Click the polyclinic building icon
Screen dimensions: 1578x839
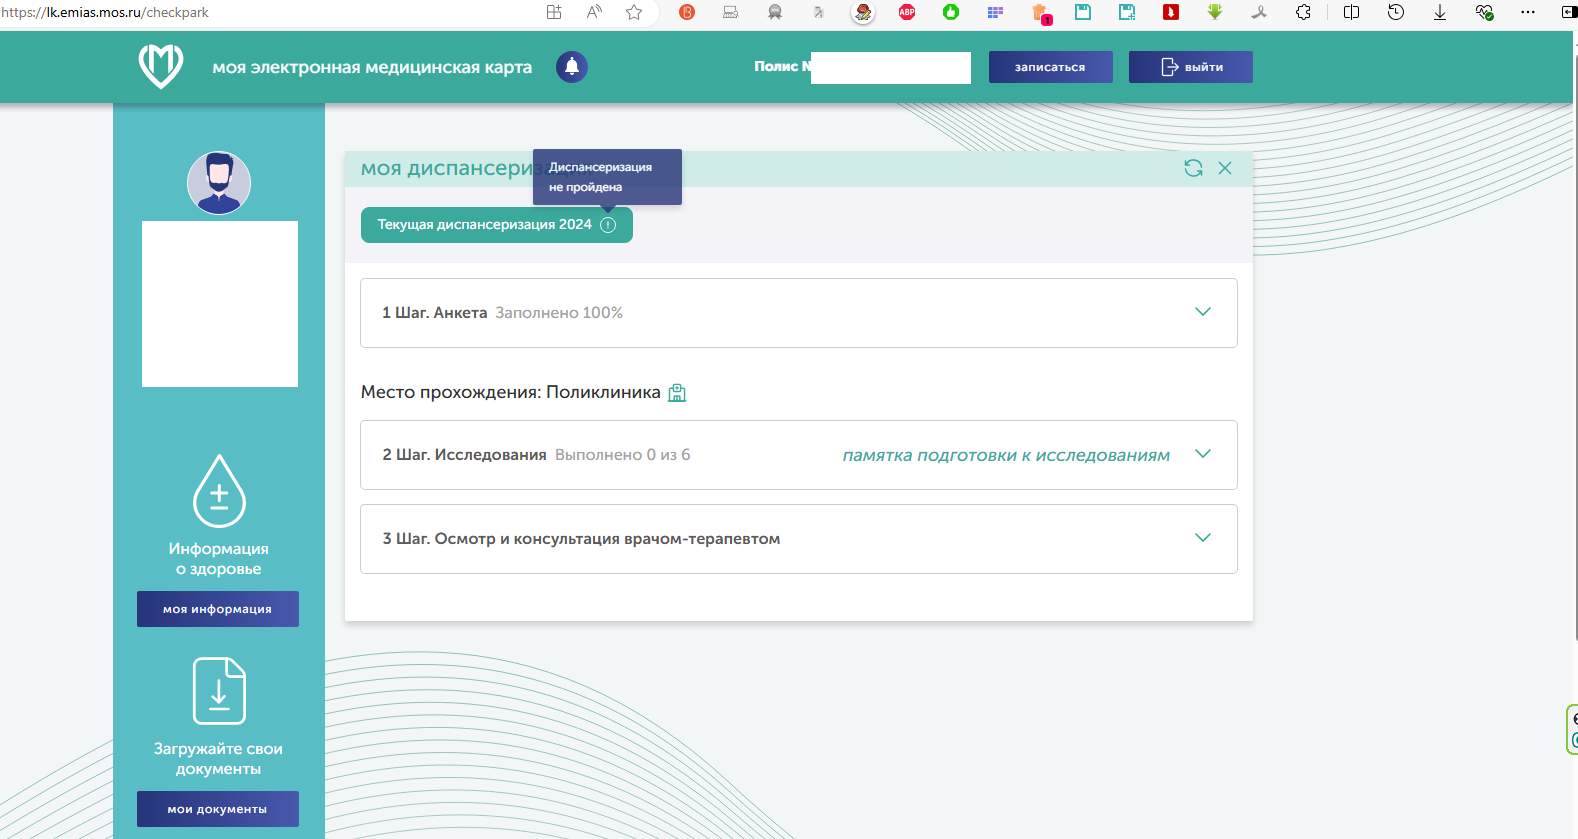(x=677, y=393)
